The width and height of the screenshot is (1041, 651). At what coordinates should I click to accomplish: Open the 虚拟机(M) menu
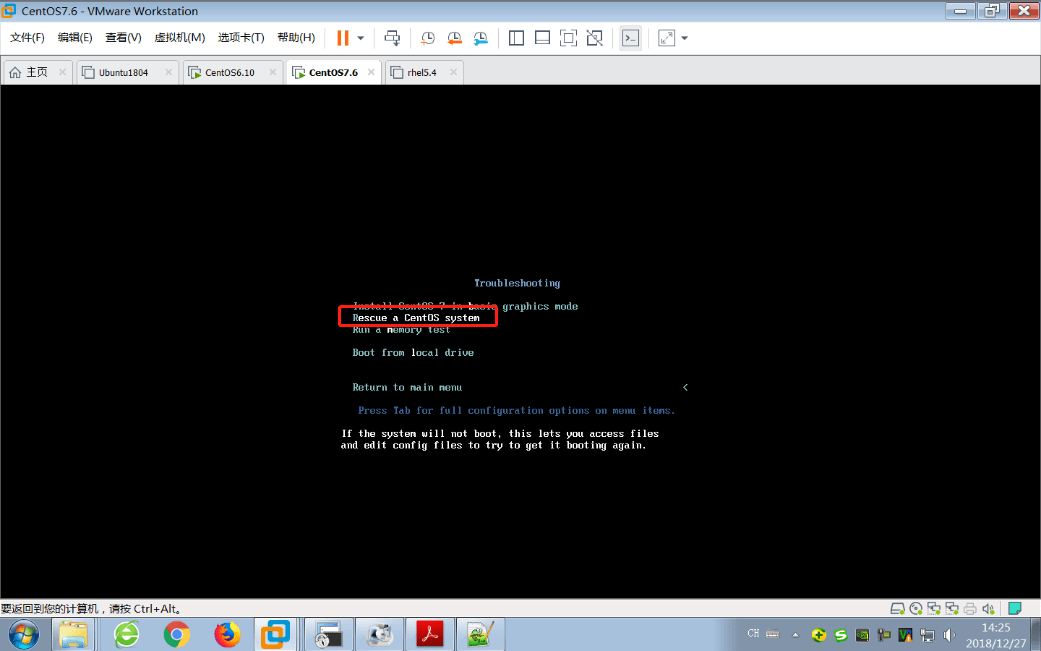pyautogui.click(x=179, y=38)
